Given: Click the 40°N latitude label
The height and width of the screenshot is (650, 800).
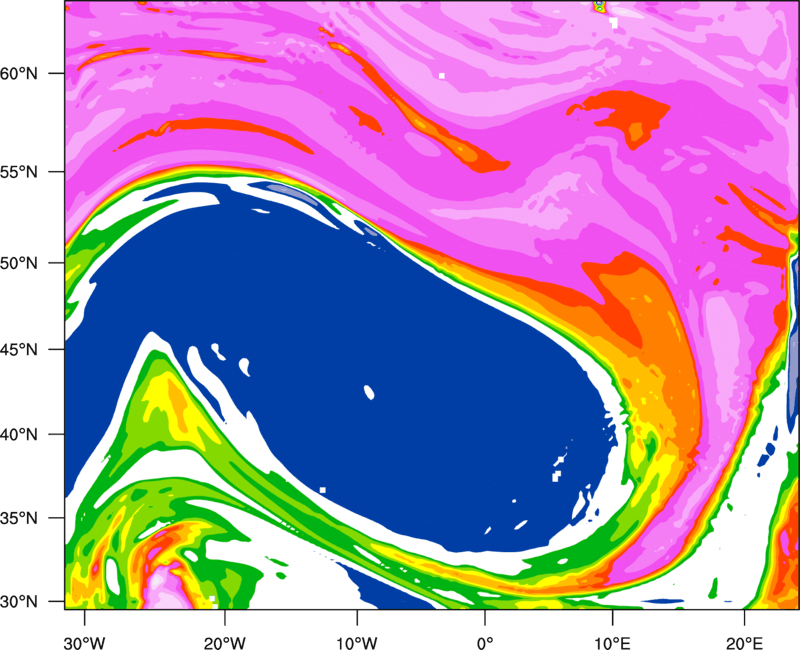Looking at the screenshot, I should click(19, 435).
